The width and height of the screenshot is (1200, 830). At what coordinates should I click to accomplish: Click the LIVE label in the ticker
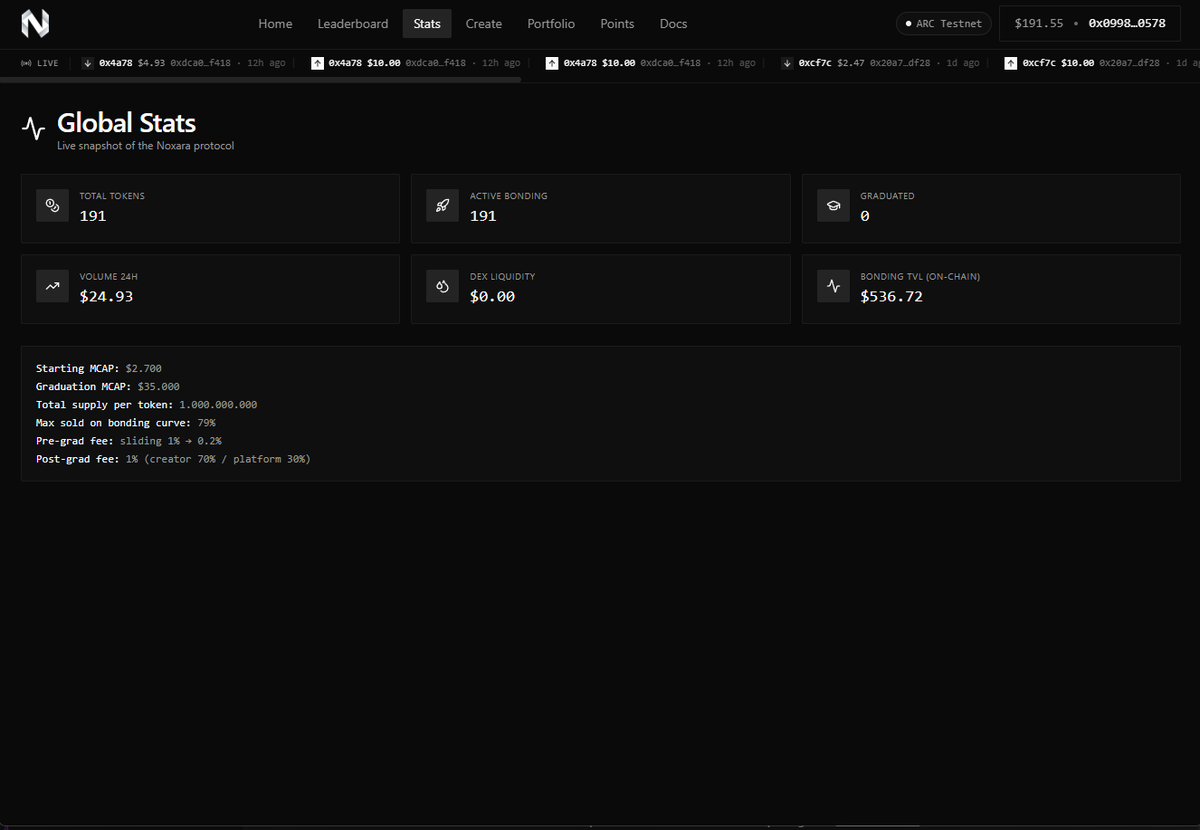click(x=47, y=63)
